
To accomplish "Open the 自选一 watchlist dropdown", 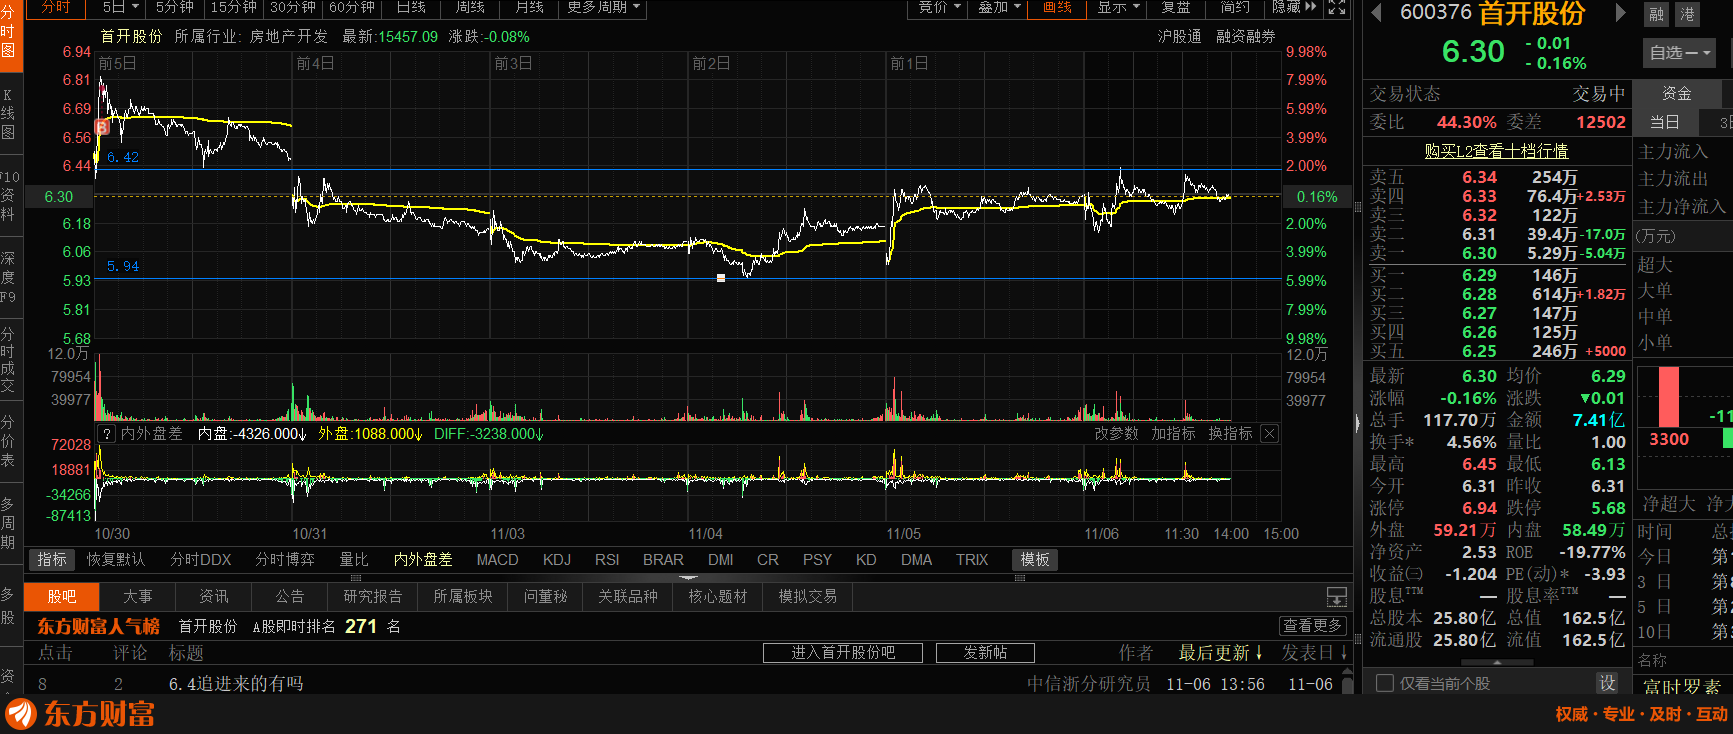I will pyautogui.click(x=1680, y=53).
